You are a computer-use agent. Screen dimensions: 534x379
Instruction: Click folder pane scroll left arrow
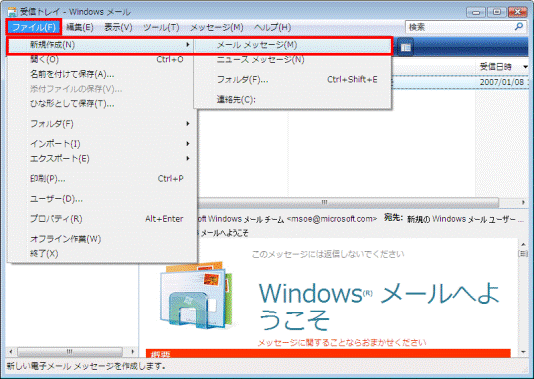11,351
